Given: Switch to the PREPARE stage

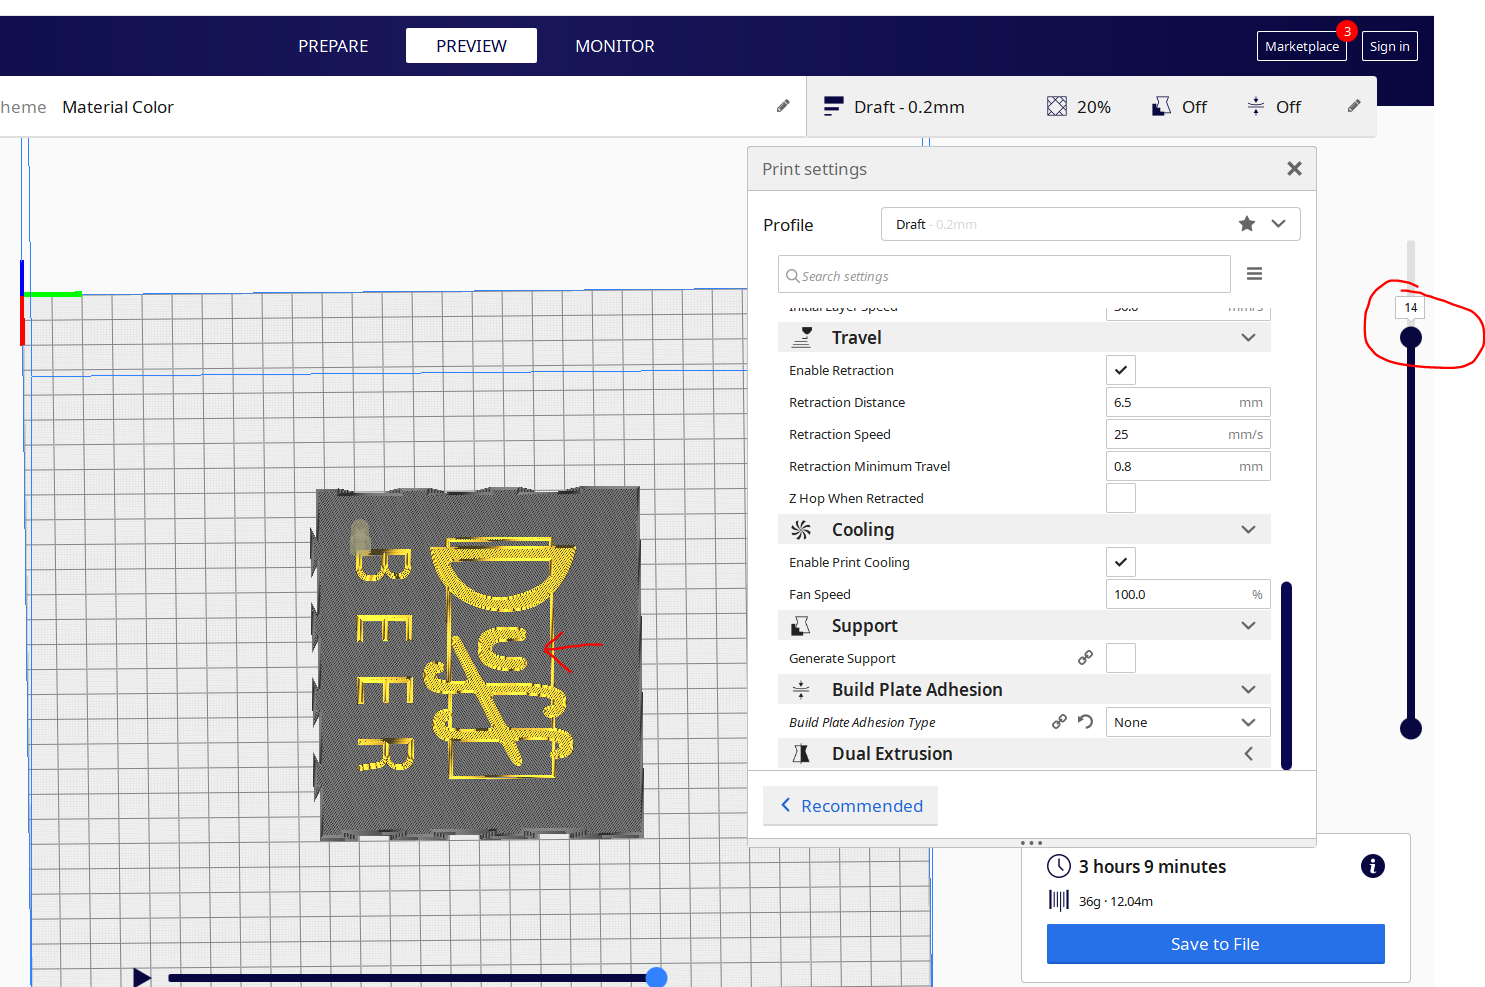Looking at the screenshot, I should pyautogui.click(x=333, y=46).
